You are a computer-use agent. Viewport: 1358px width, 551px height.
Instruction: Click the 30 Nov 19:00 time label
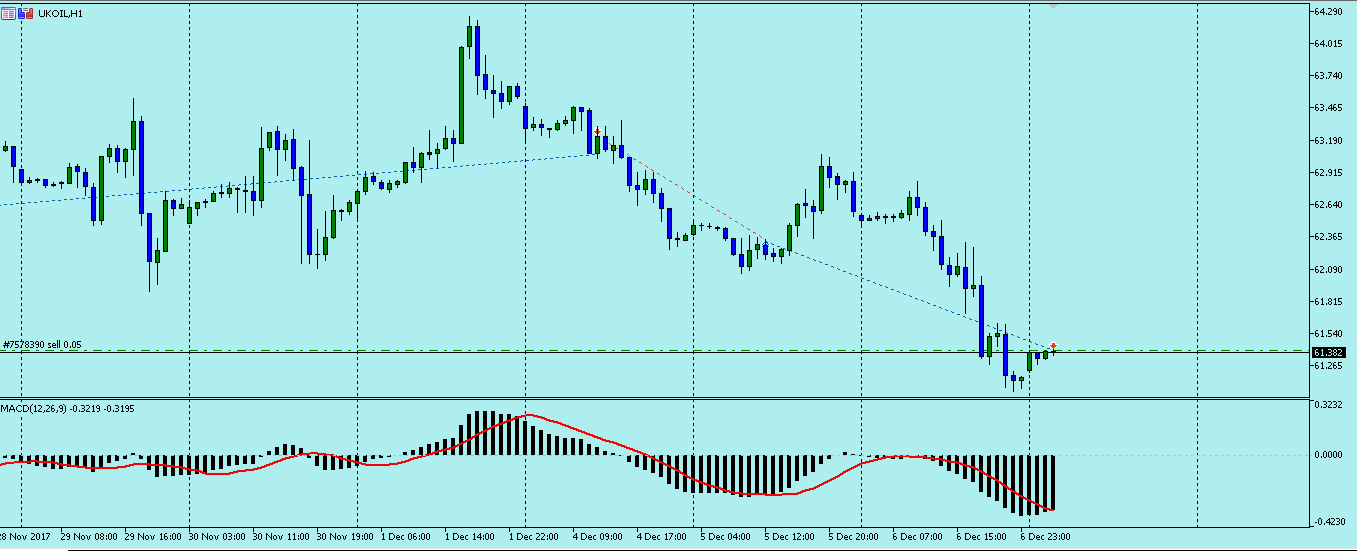click(x=346, y=537)
